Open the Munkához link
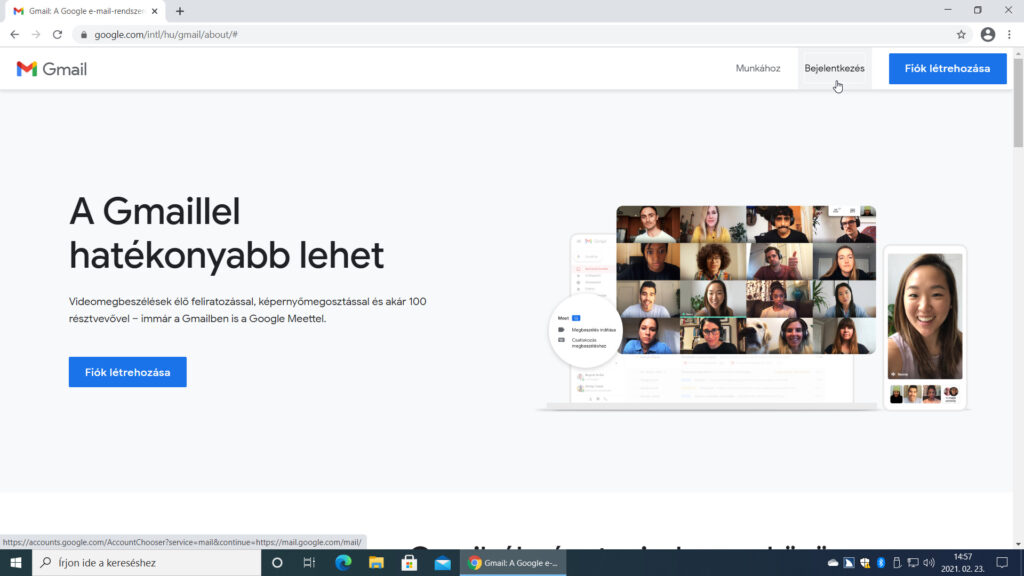Viewport: 1024px width, 576px height. pos(758,69)
